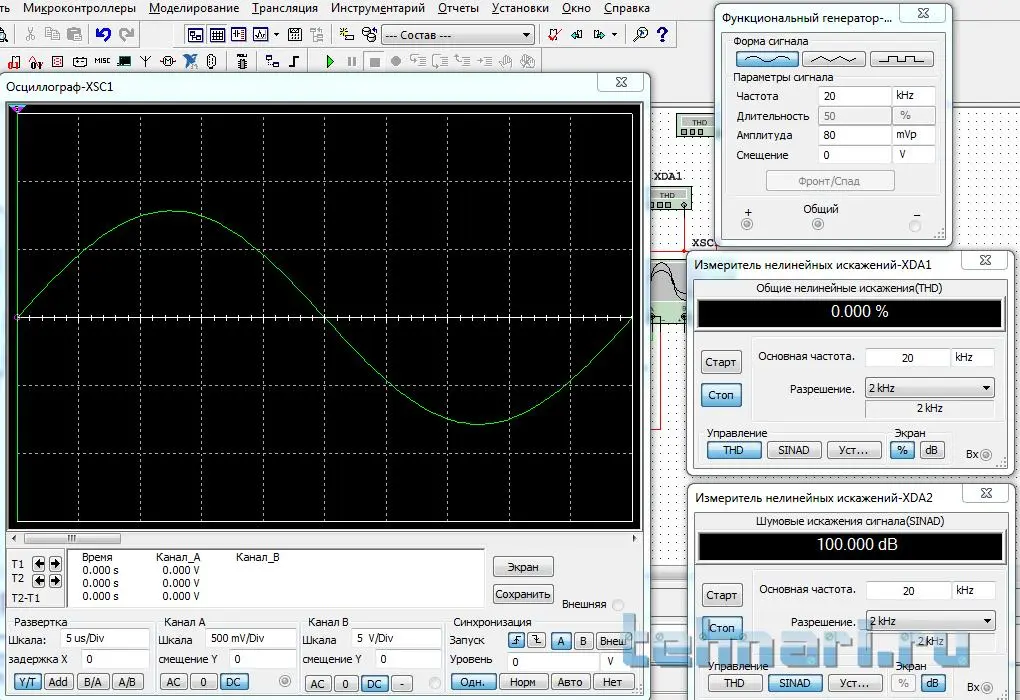Screen dimensions: 1020x700
Task: Choose rising edge trigger in Синхронизация
Action: tap(516, 641)
